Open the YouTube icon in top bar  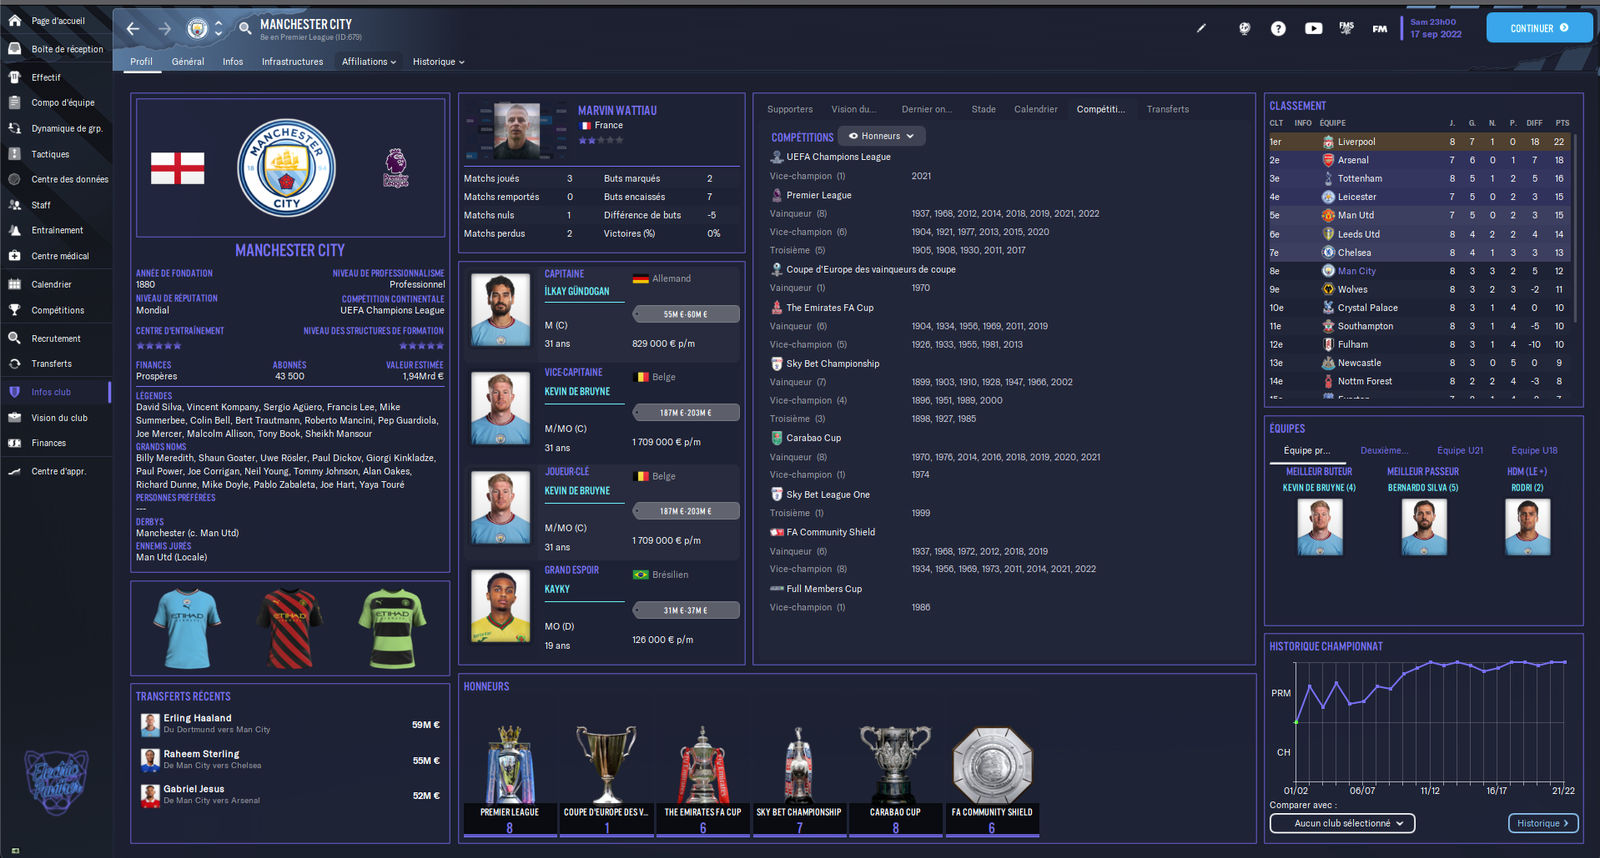coord(1313,29)
